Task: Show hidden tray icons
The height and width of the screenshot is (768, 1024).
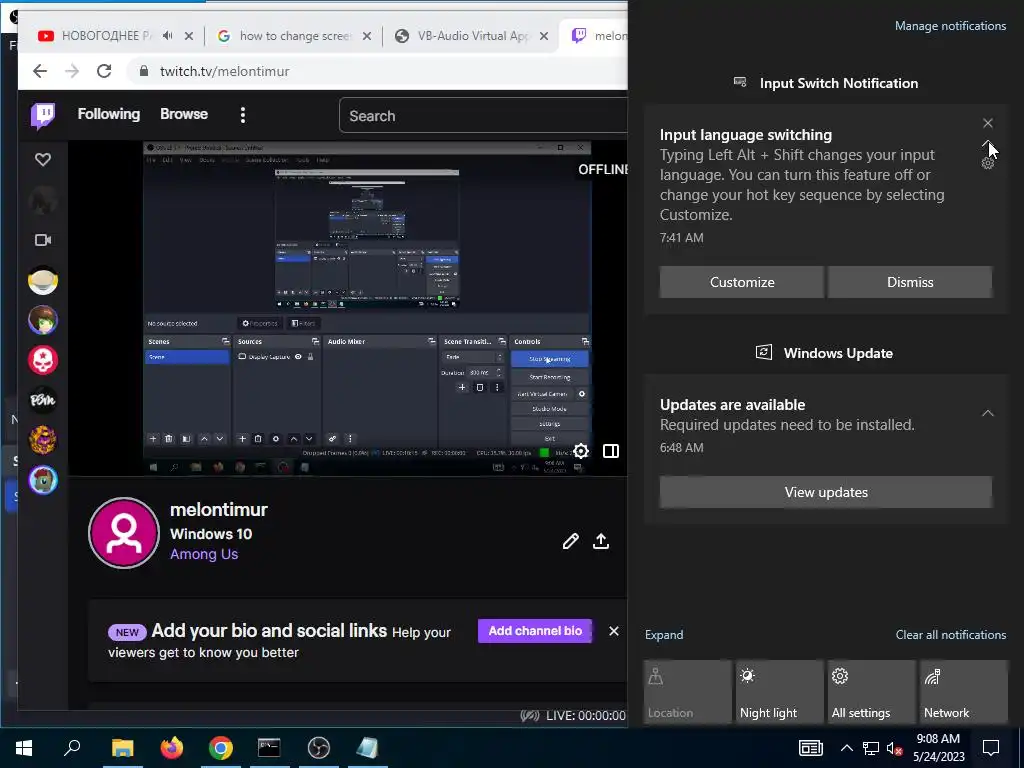Action: pyautogui.click(x=846, y=748)
